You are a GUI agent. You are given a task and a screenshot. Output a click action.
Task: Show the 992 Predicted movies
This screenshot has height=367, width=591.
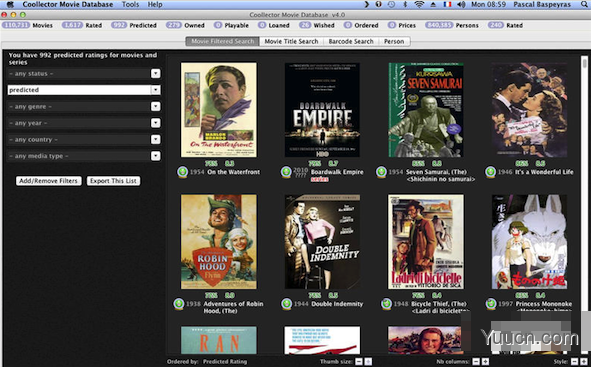tap(134, 25)
